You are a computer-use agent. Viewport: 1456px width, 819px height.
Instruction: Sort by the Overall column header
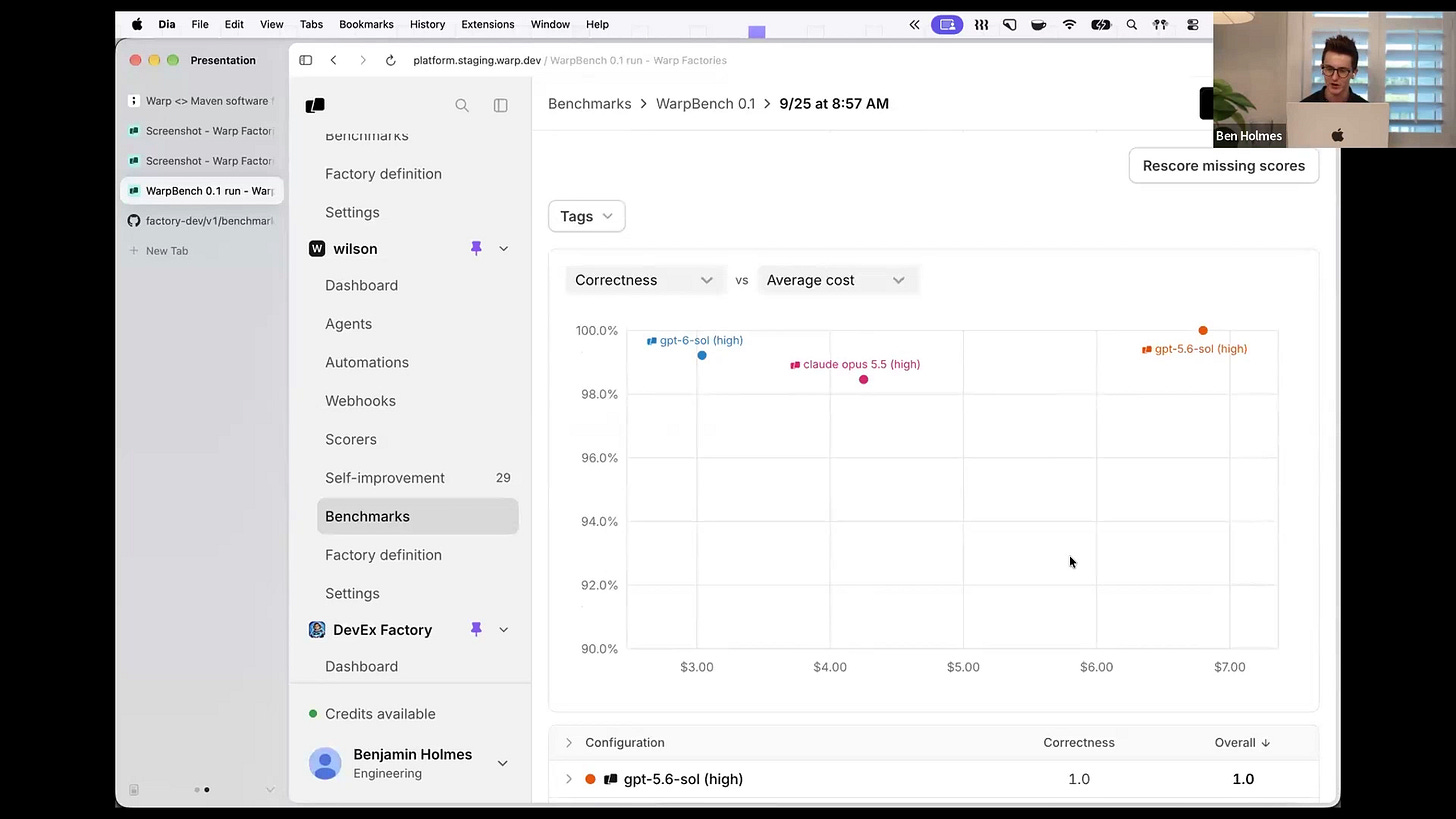[1242, 743]
